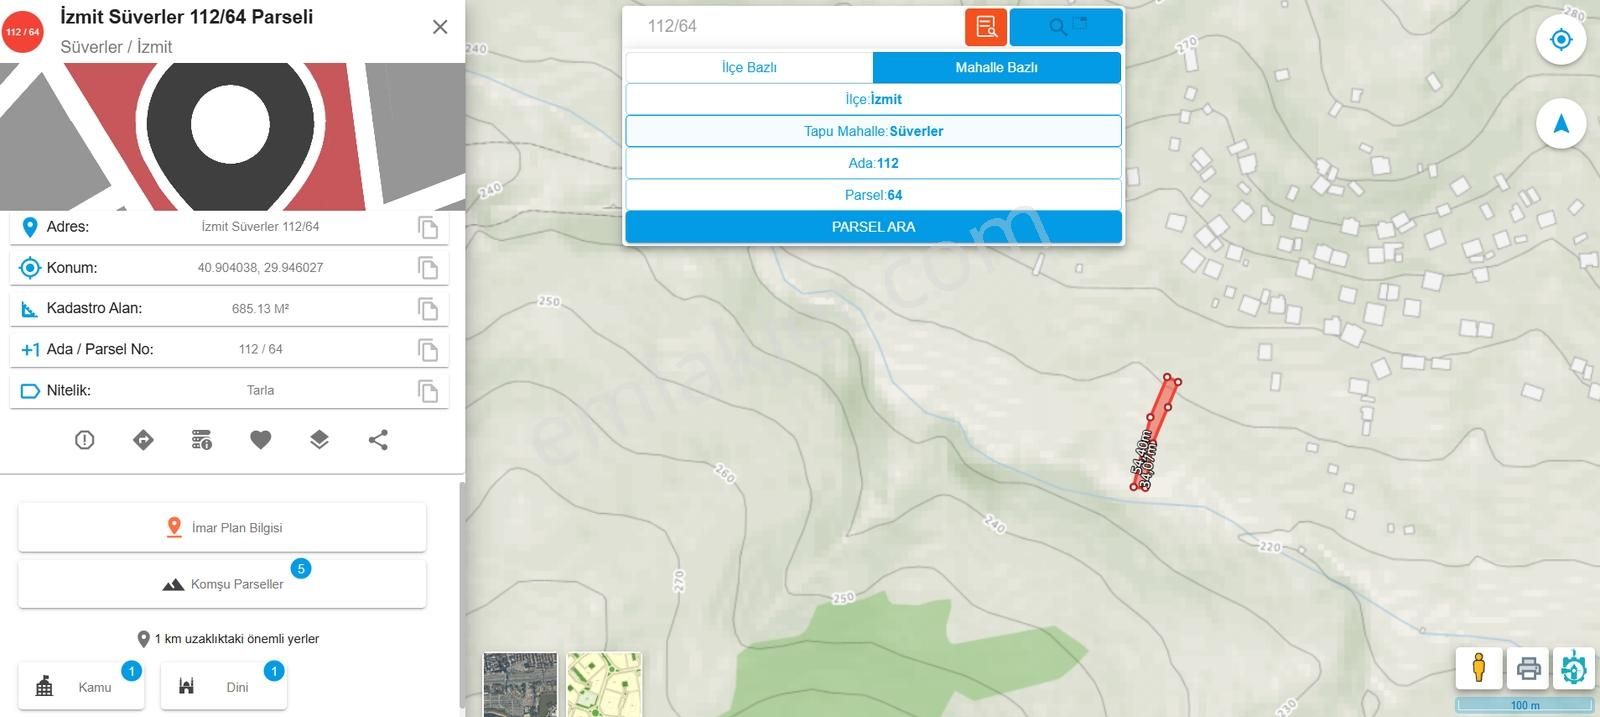Viewport: 1600px width, 717px height.
Task: Print the map with printer icon
Action: pyautogui.click(x=1528, y=667)
